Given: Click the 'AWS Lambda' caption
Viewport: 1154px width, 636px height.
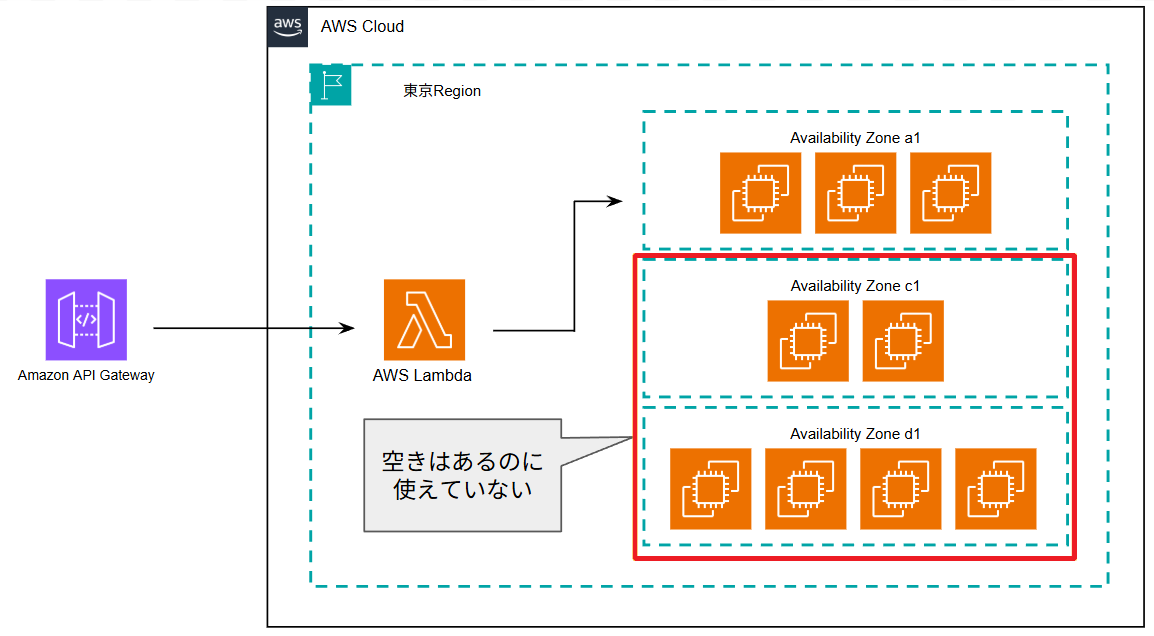Looking at the screenshot, I should 422,375.
